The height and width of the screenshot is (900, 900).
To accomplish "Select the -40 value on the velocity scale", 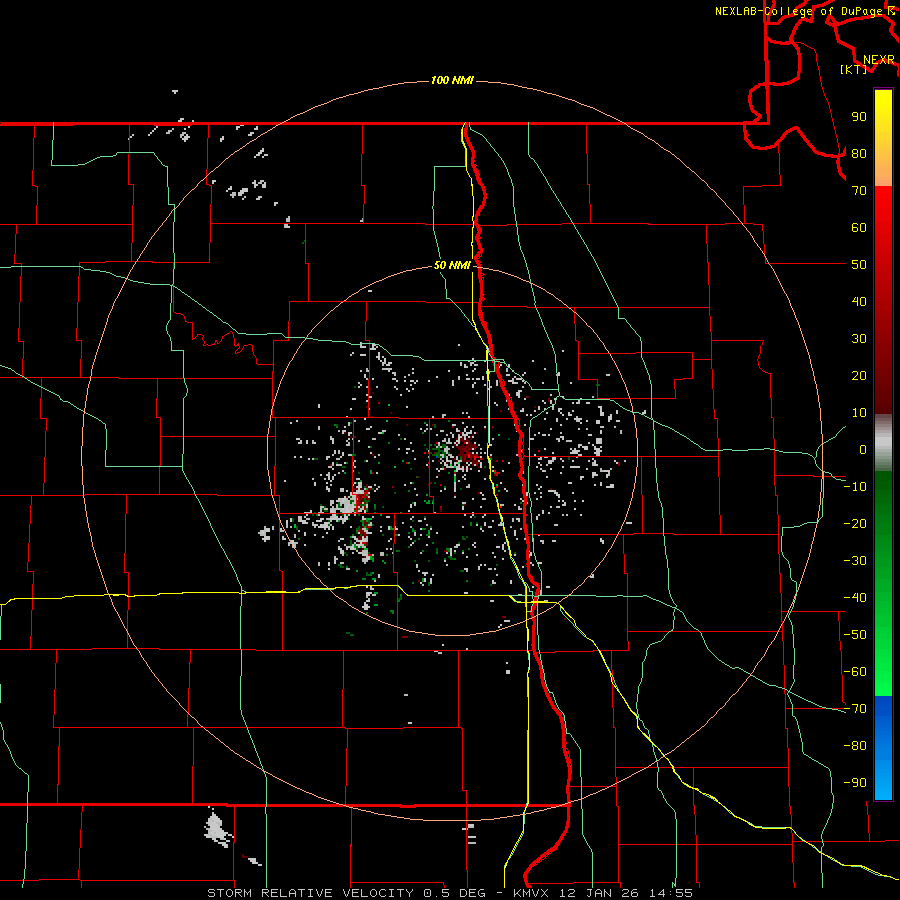I will pos(855,598).
